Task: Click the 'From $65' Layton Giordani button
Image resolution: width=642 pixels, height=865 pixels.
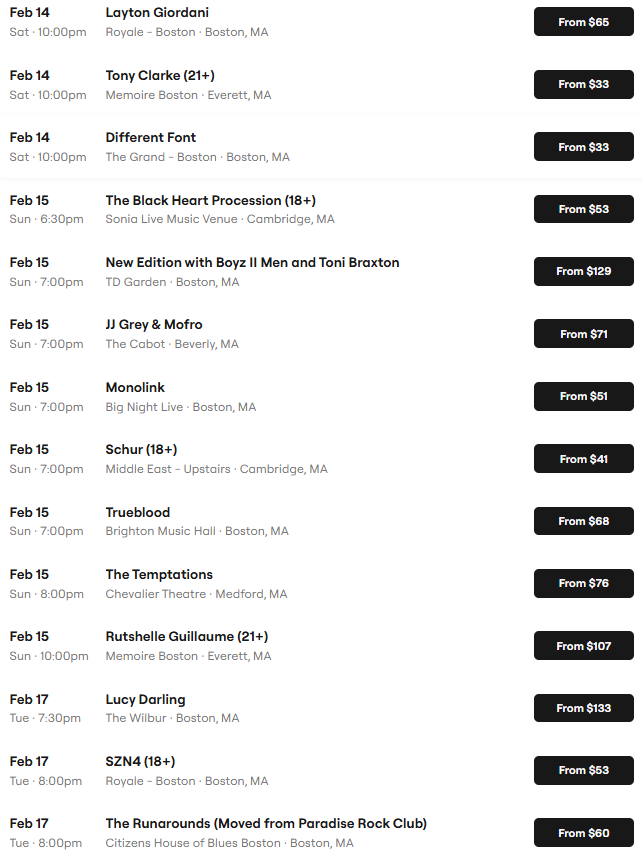Action: [x=583, y=22]
